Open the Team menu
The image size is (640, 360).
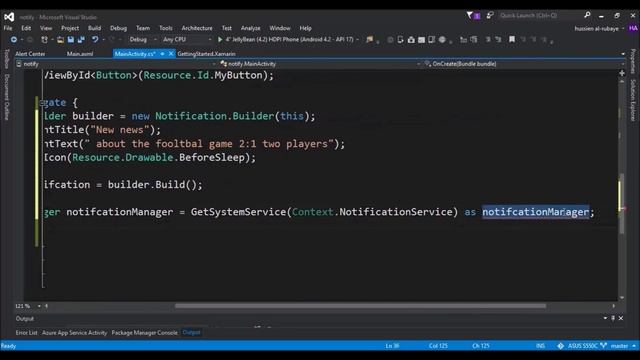point(143,28)
